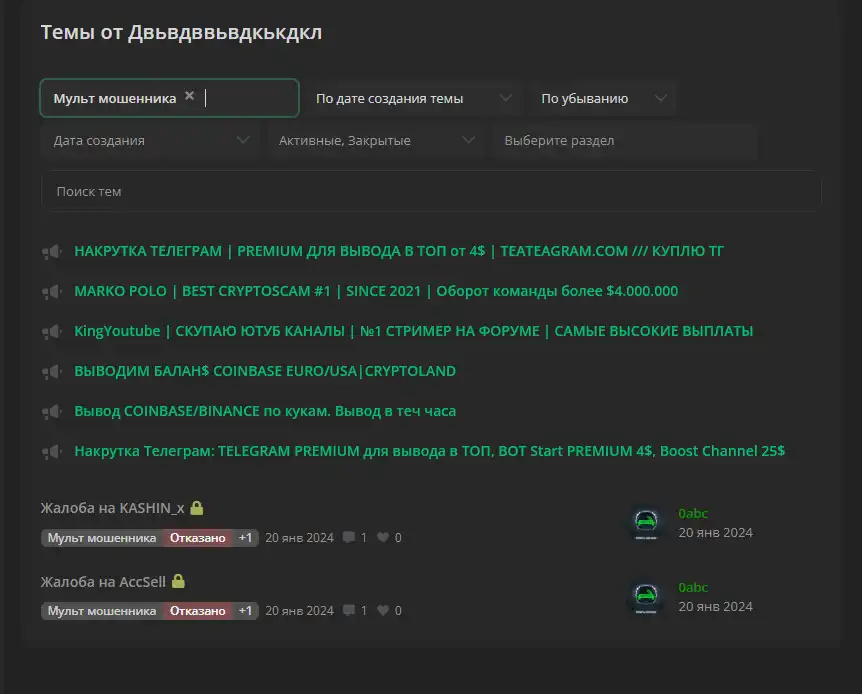Click megaphone icon beside MARKO POLO ad
This screenshot has width=862, height=694.
point(52,292)
